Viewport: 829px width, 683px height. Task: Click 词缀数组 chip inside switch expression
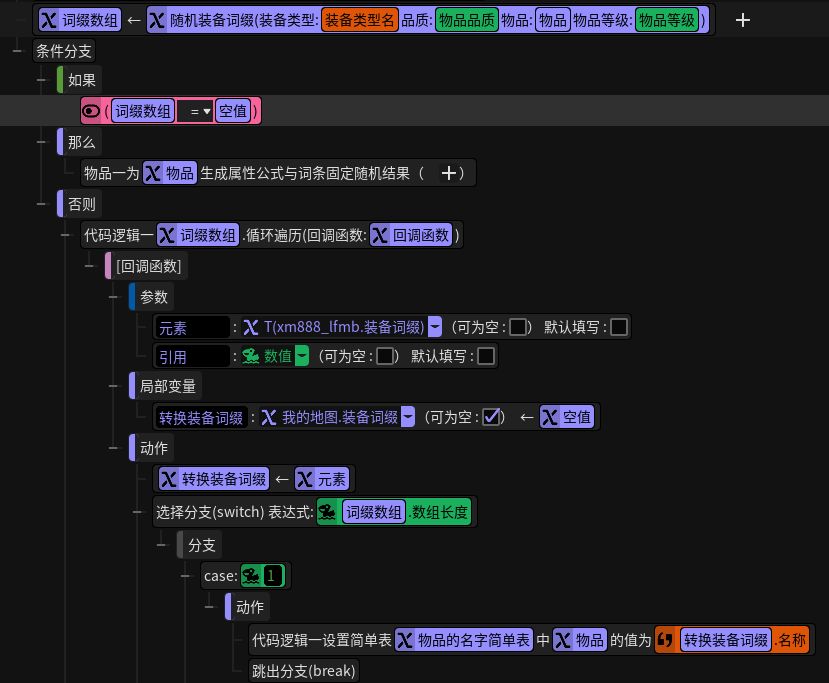click(374, 512)
